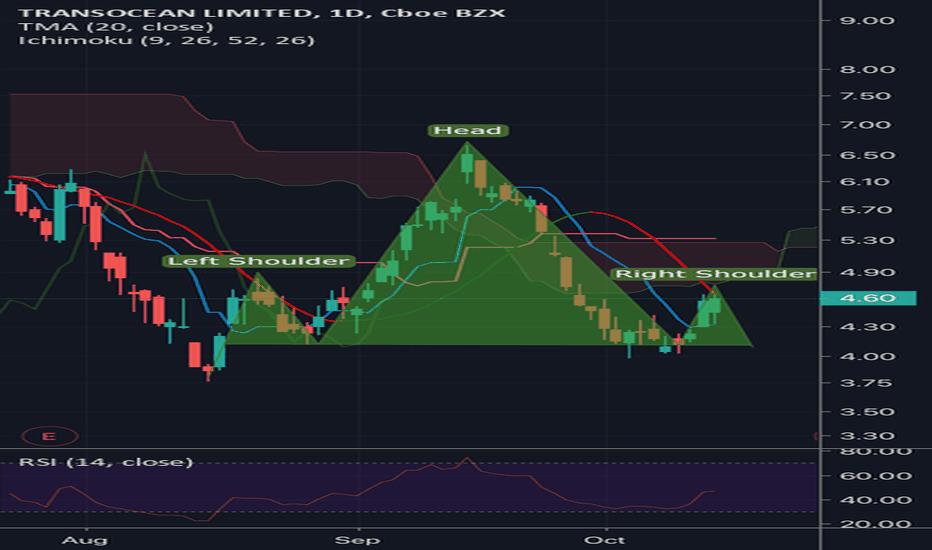Click the Oct label on time axis
Screen dimensions: 932x550
coord(604,540)
